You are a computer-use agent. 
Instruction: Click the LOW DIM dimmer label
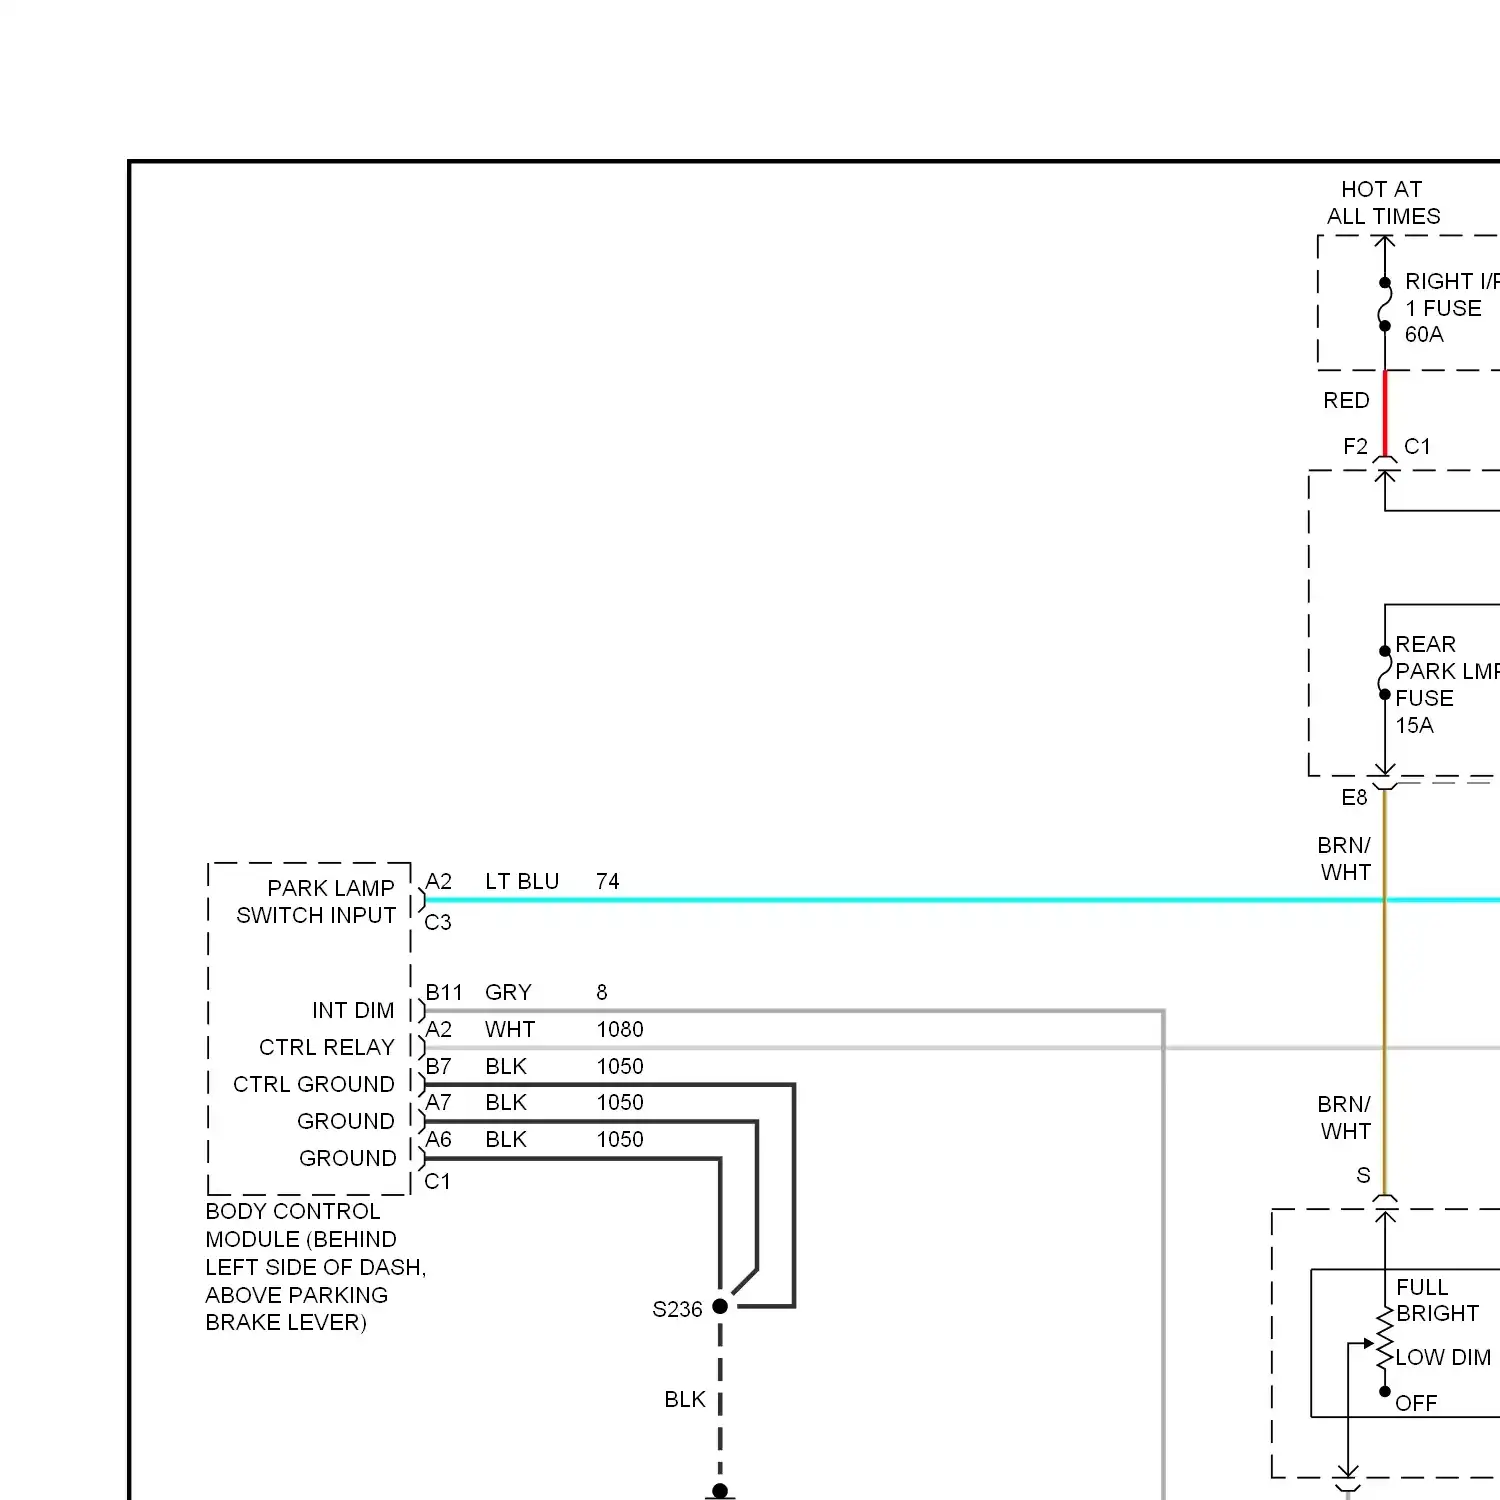(1443, 1358)
